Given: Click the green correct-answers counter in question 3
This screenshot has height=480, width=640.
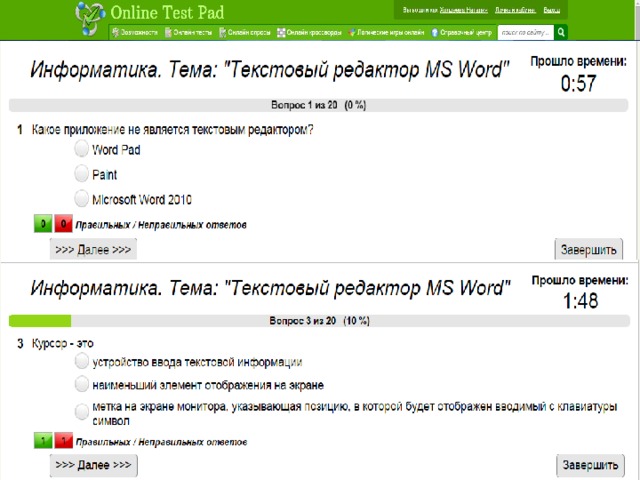Looking at the screenshot, I should pos(43,441).
